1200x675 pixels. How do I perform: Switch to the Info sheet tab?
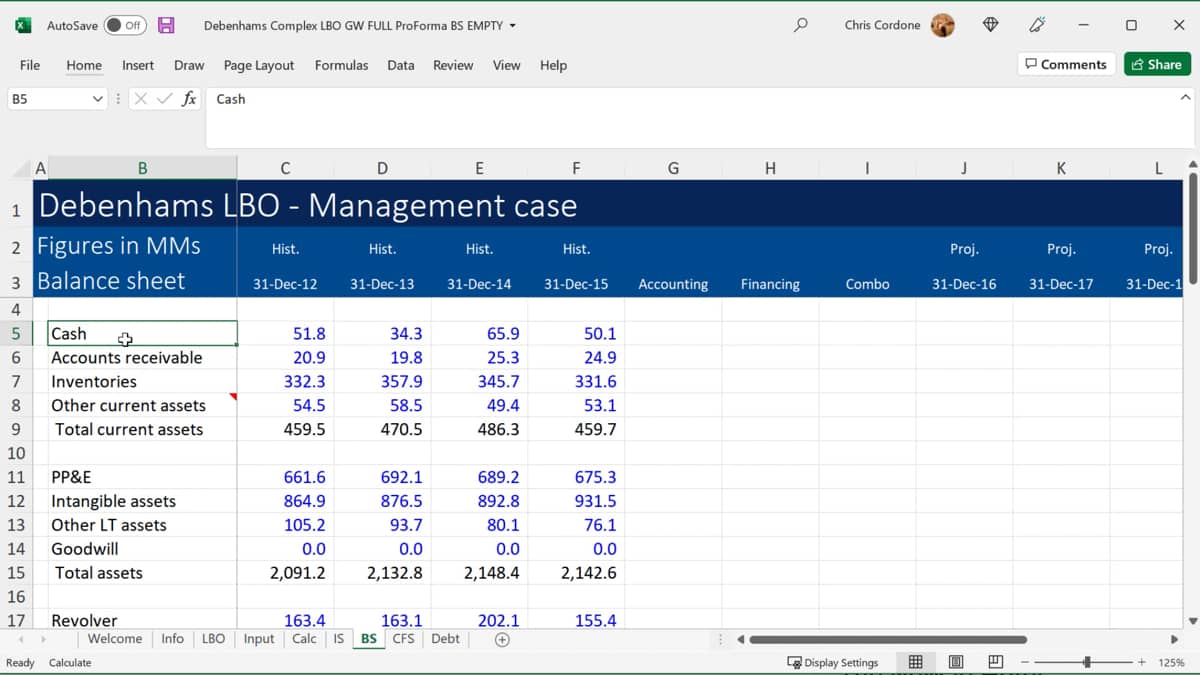coord(173,639)
